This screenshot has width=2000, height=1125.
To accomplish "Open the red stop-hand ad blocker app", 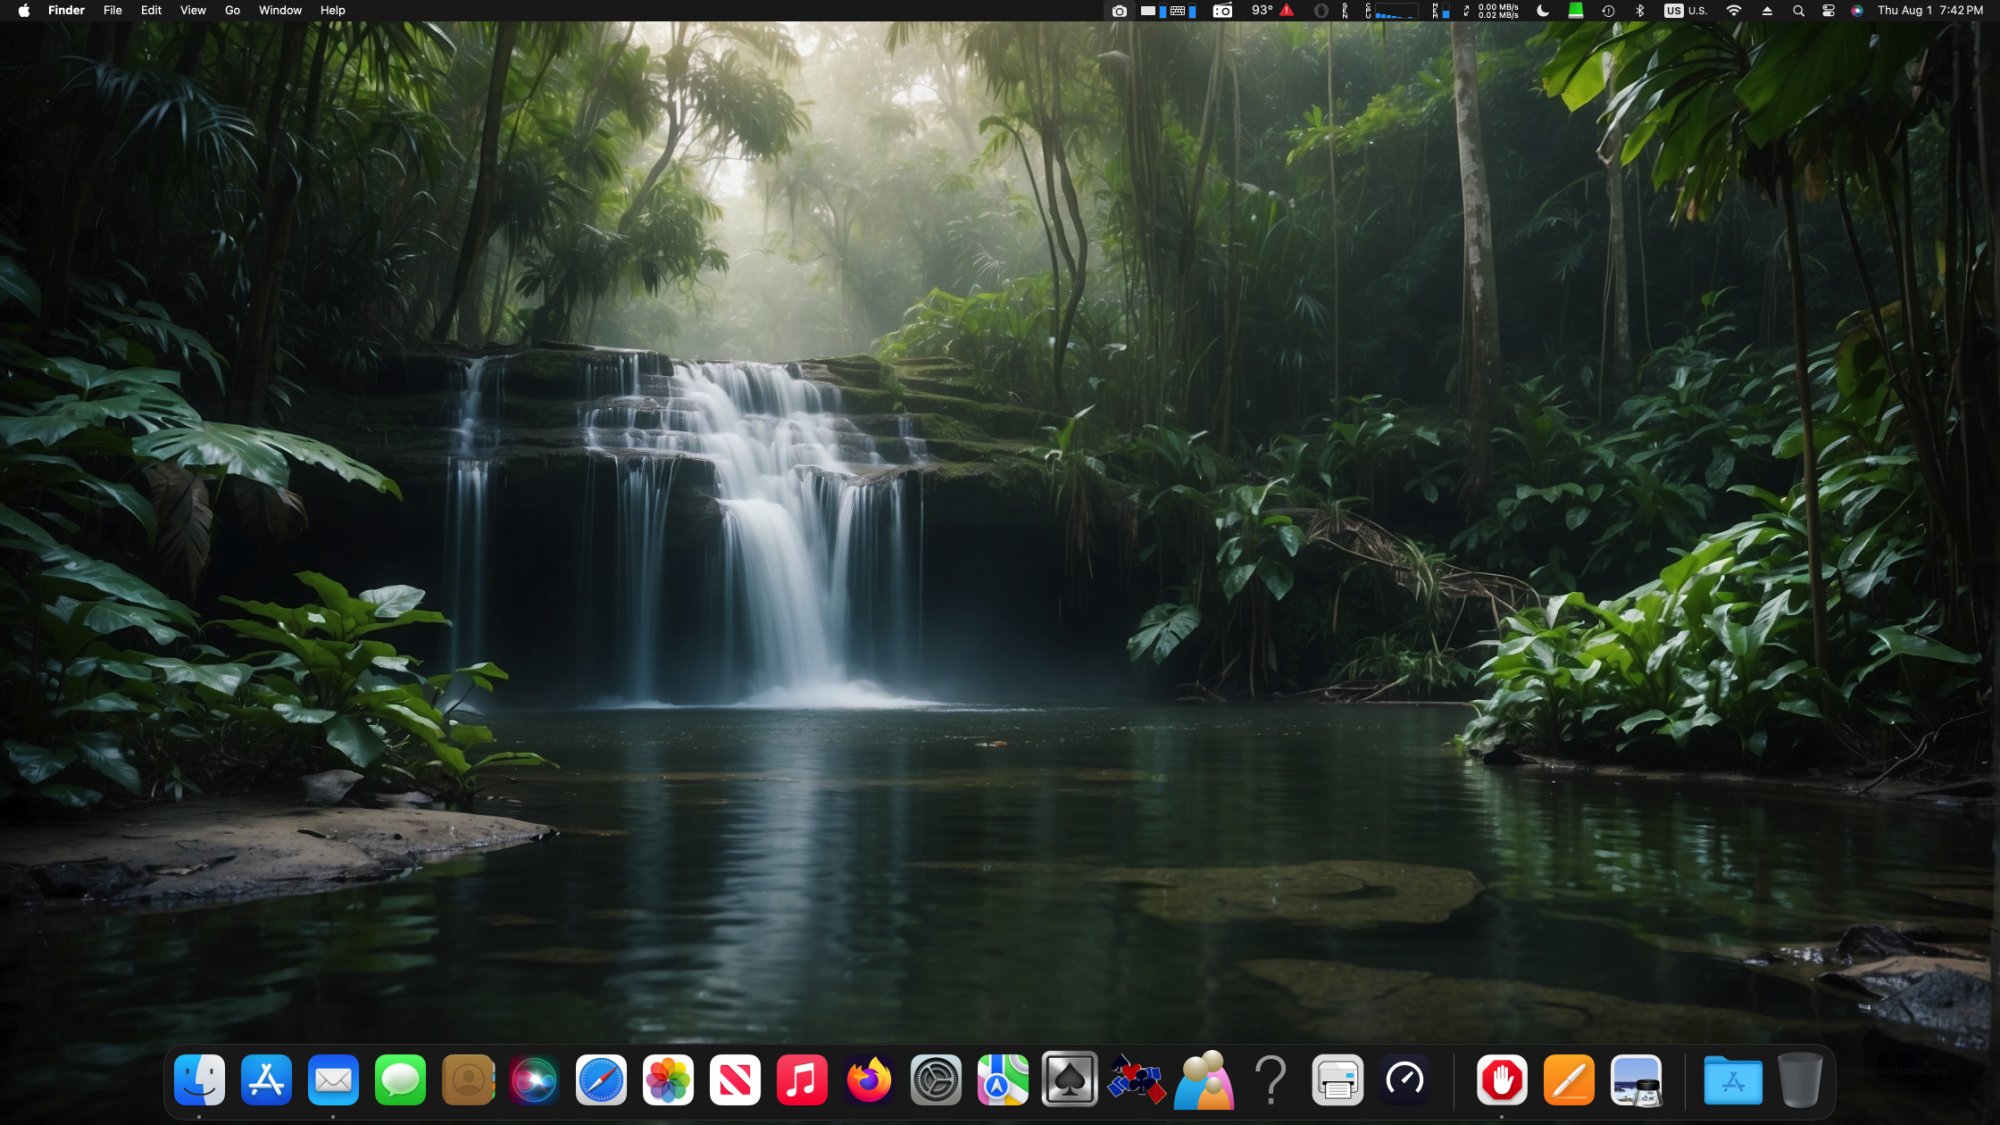I will click(1501, 1080).
